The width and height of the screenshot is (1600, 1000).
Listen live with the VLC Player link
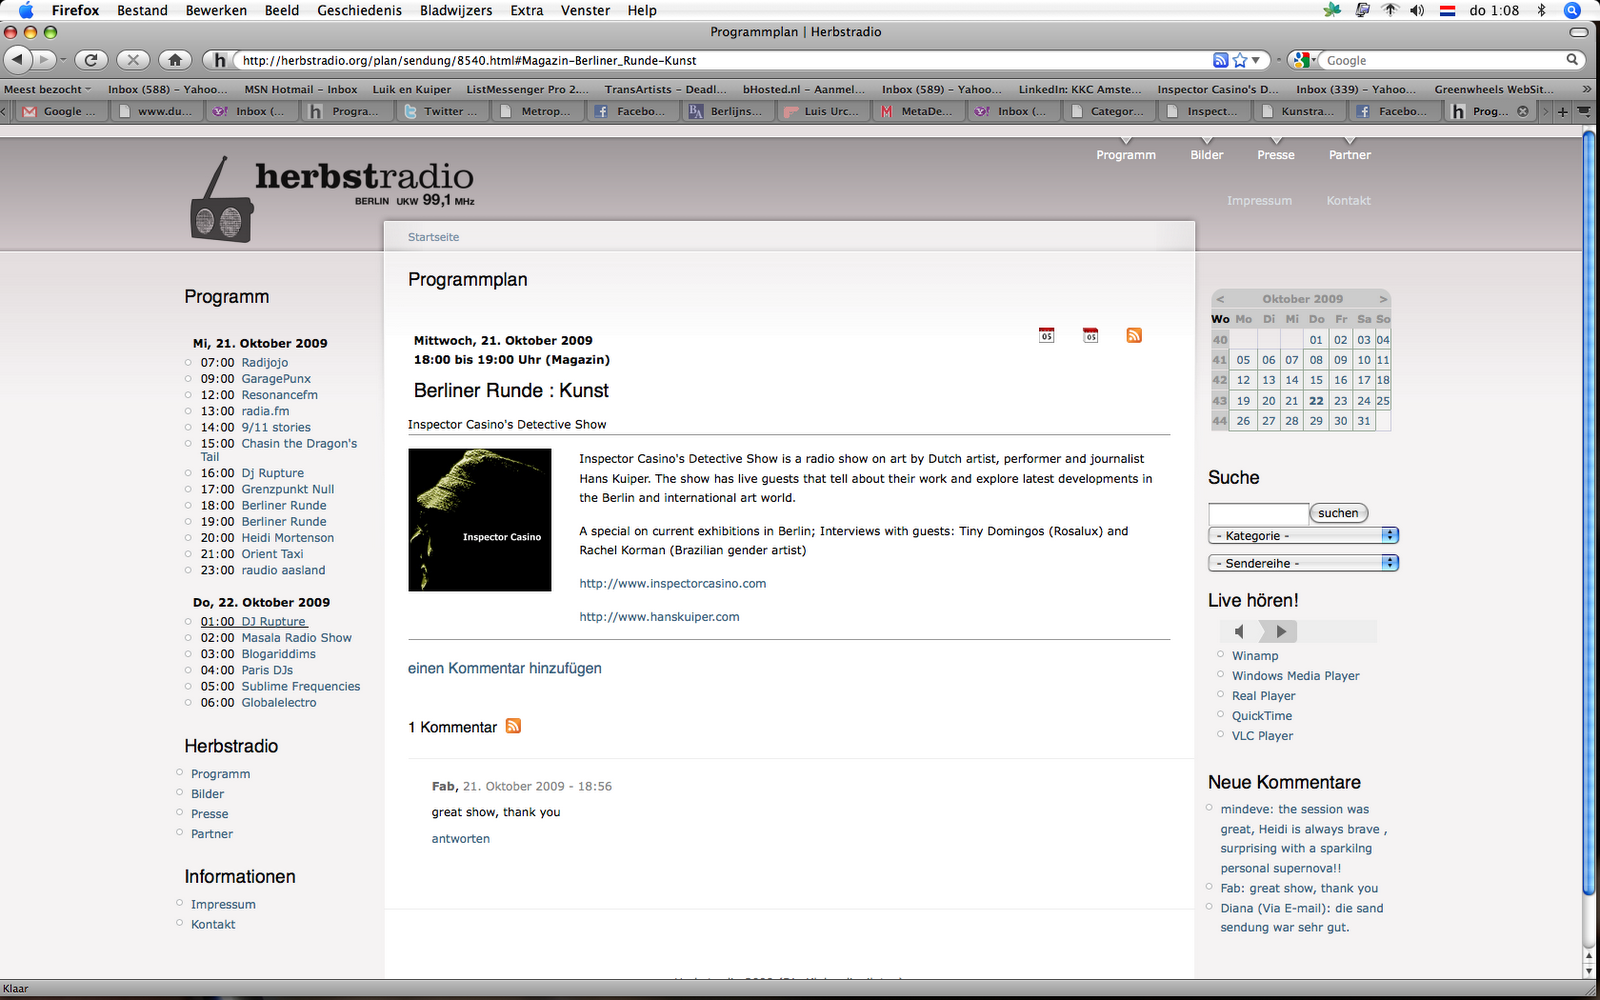tap(1262, 735)
